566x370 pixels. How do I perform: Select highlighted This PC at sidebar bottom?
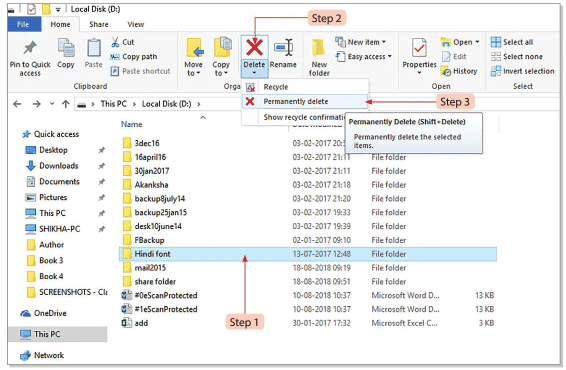pyautogui.click(x=57, y=334)
